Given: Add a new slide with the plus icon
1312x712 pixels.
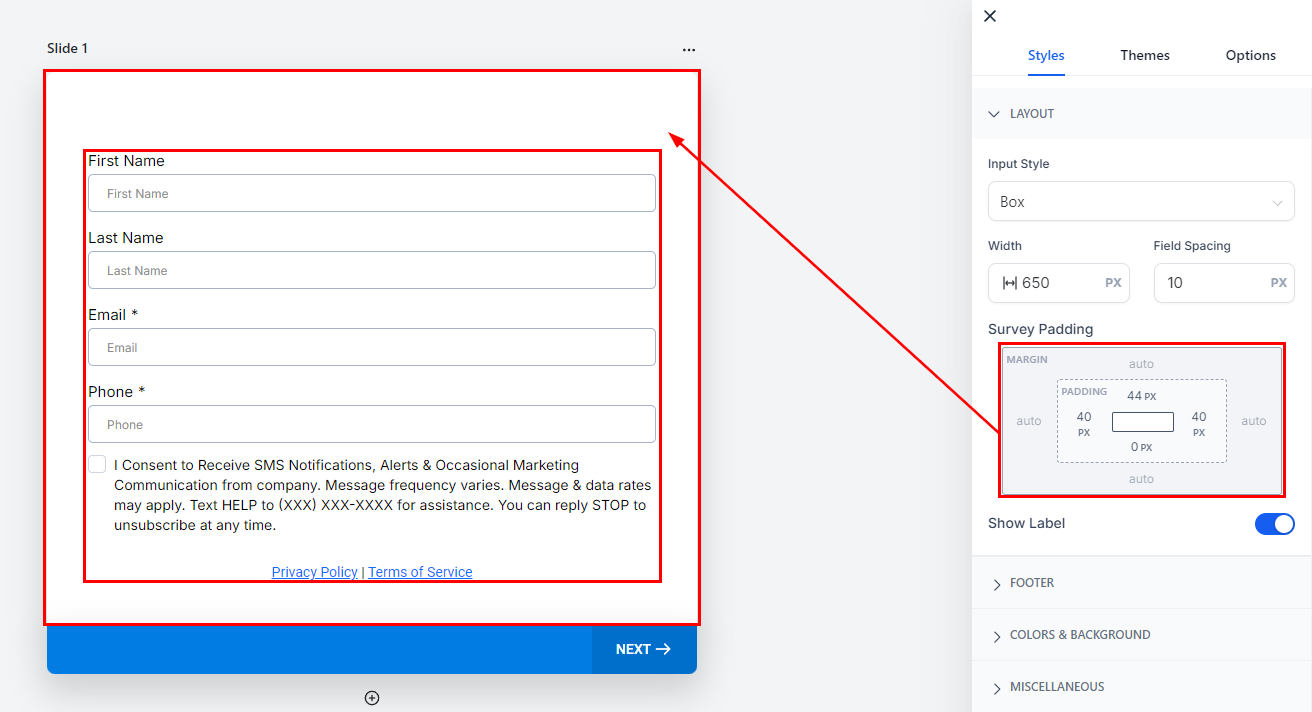Looking at the screenshot, I should click(x=372, y=698).
